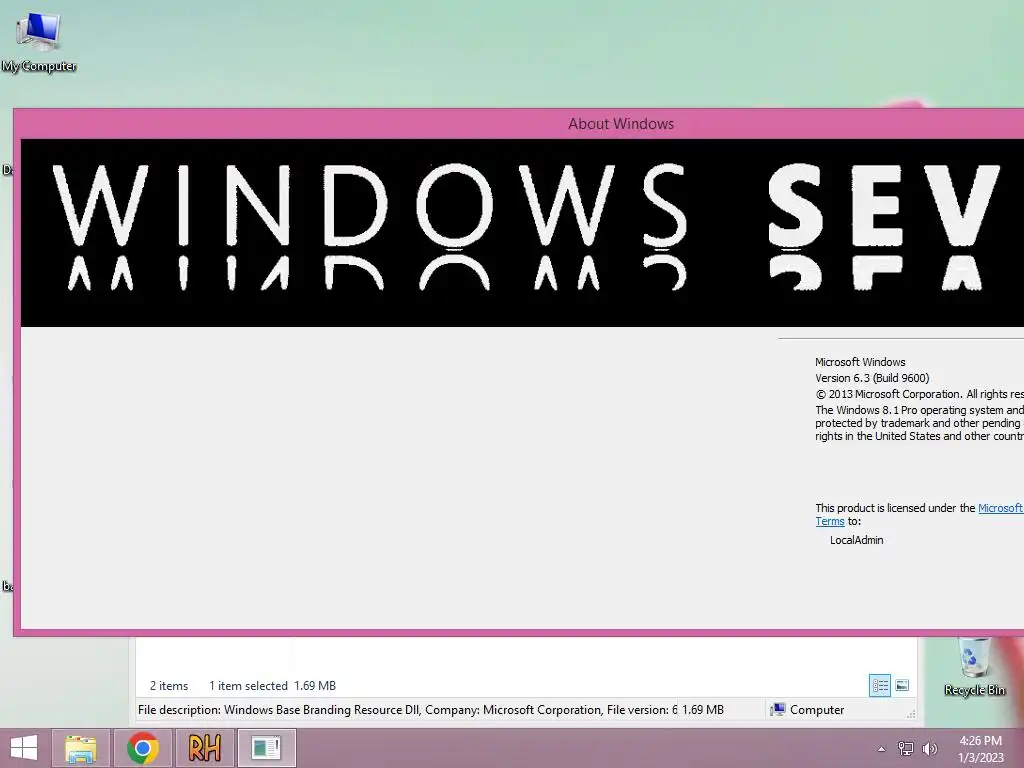Click '1 item selected 1.69 MB' status text
1024x768 pixels.
(272, 686)
